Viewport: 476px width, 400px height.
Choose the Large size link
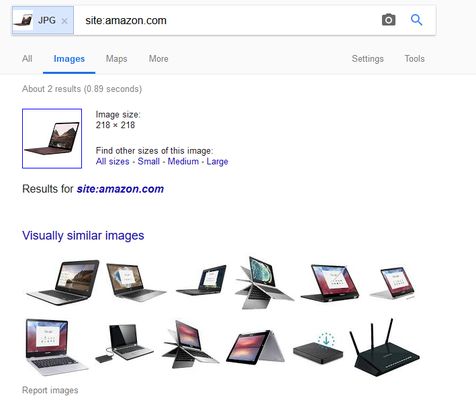[217, 161]
